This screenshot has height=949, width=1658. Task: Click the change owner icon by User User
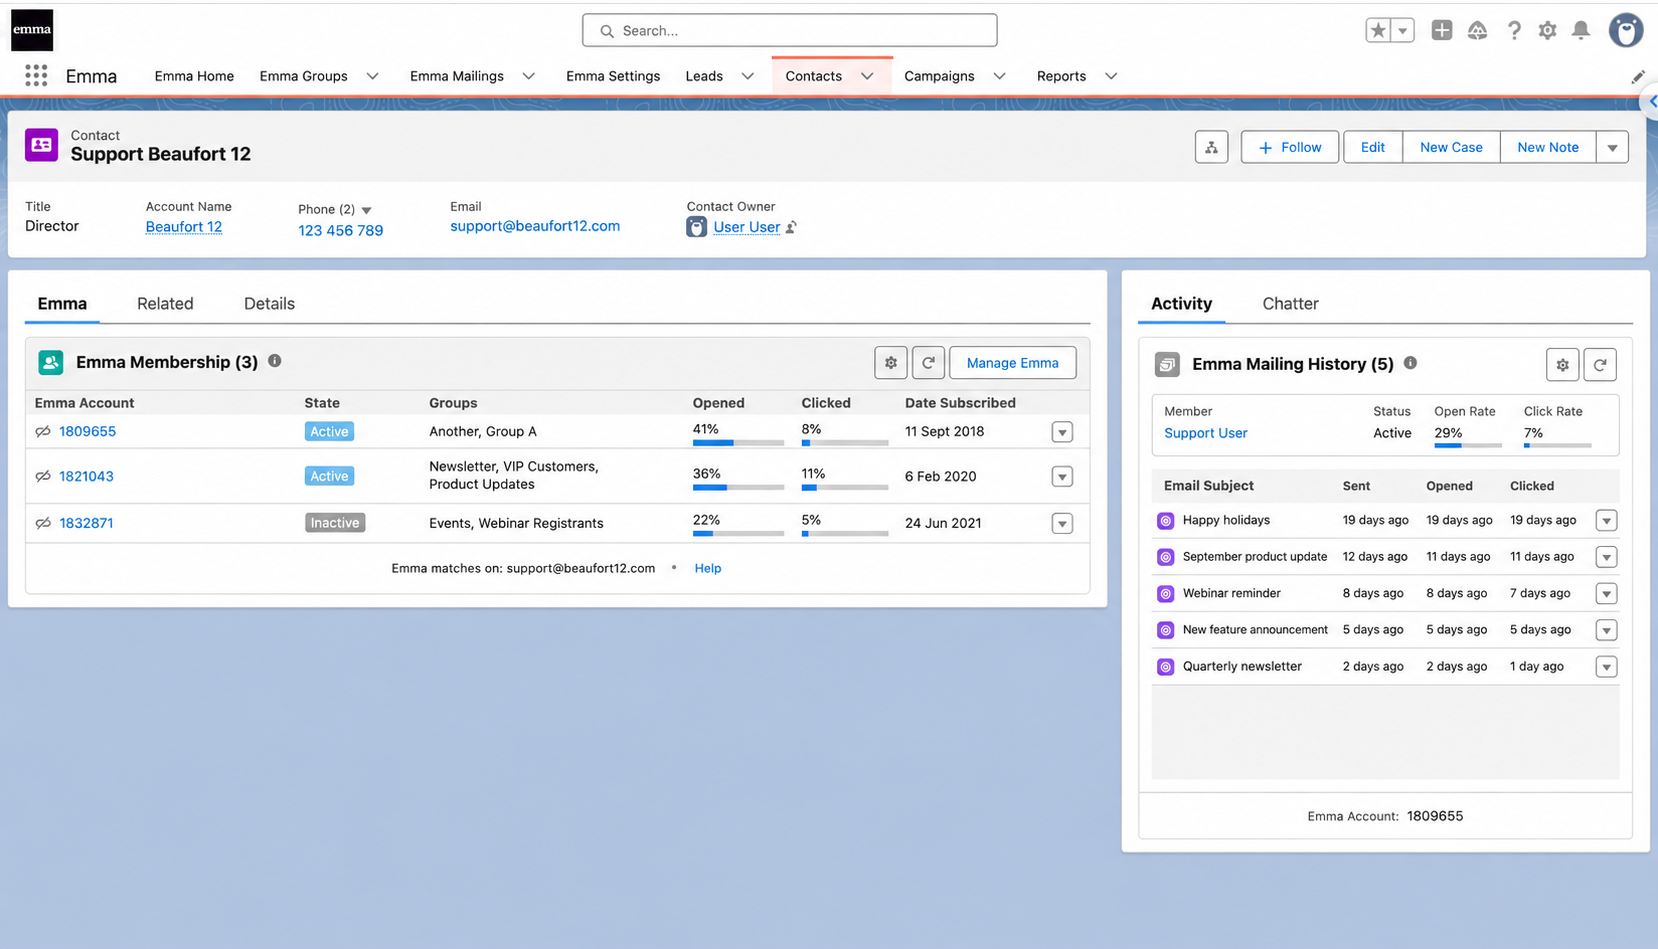(x=791, y=228)
